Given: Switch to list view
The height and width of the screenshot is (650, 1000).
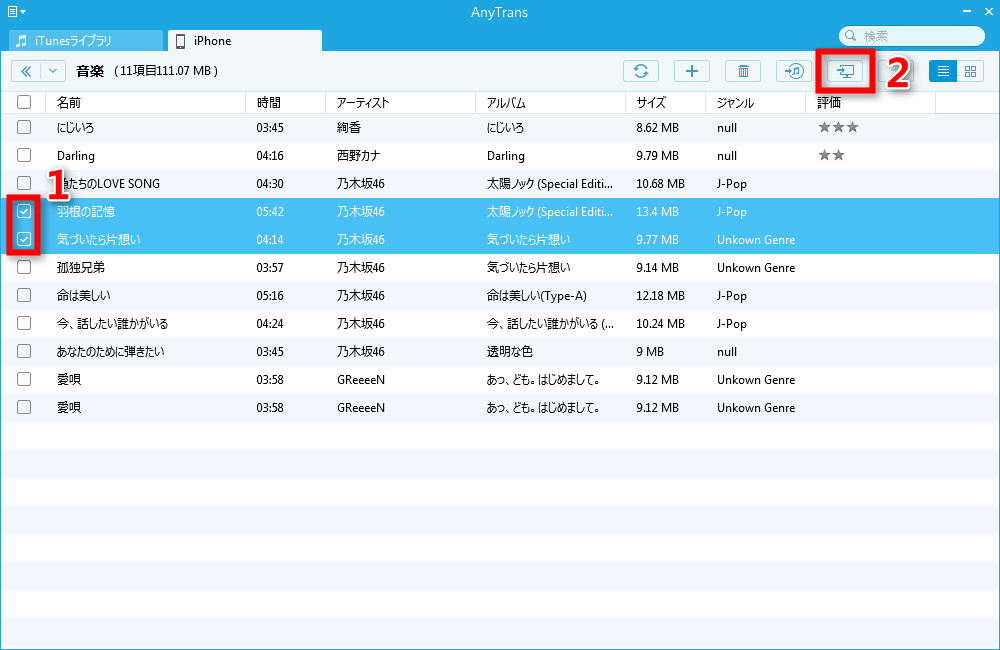Looking at the screenshot, I should (x=943, y=71).
